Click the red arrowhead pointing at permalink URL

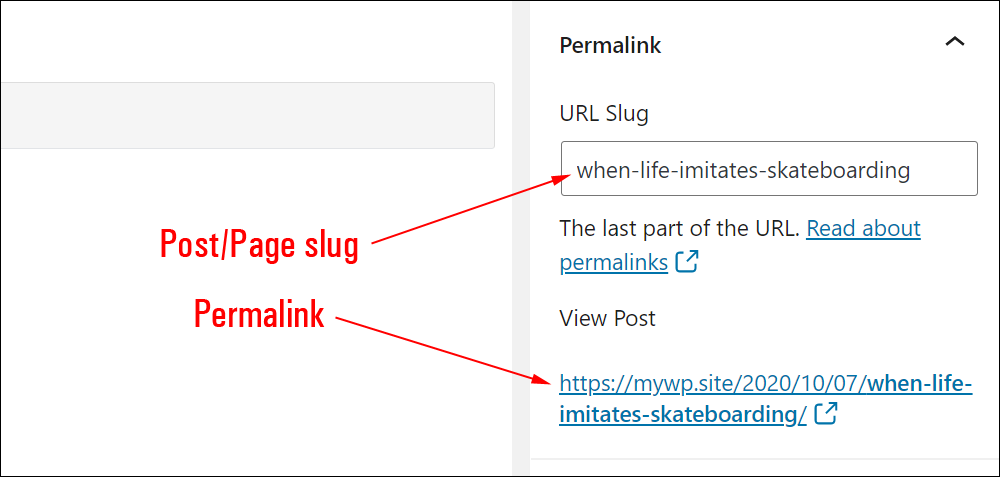pos(542,380)
